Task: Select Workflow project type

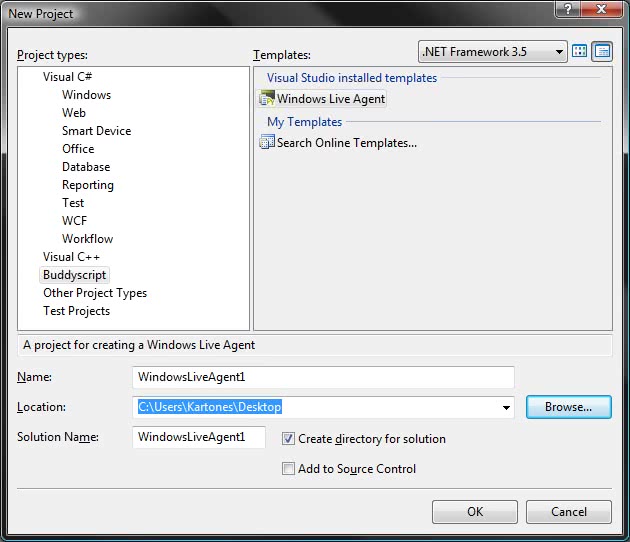Action: [x=88, y=239]
